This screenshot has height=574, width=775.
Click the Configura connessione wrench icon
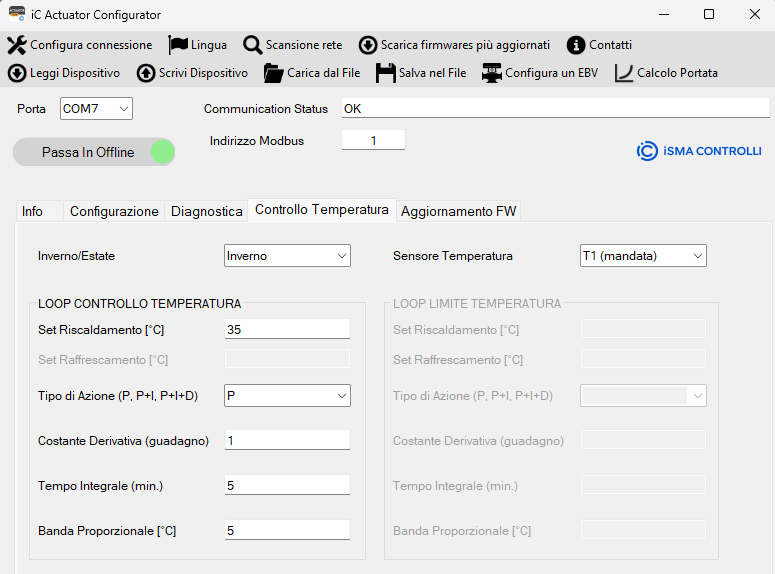pyautogui.click(x=17, y=45)
